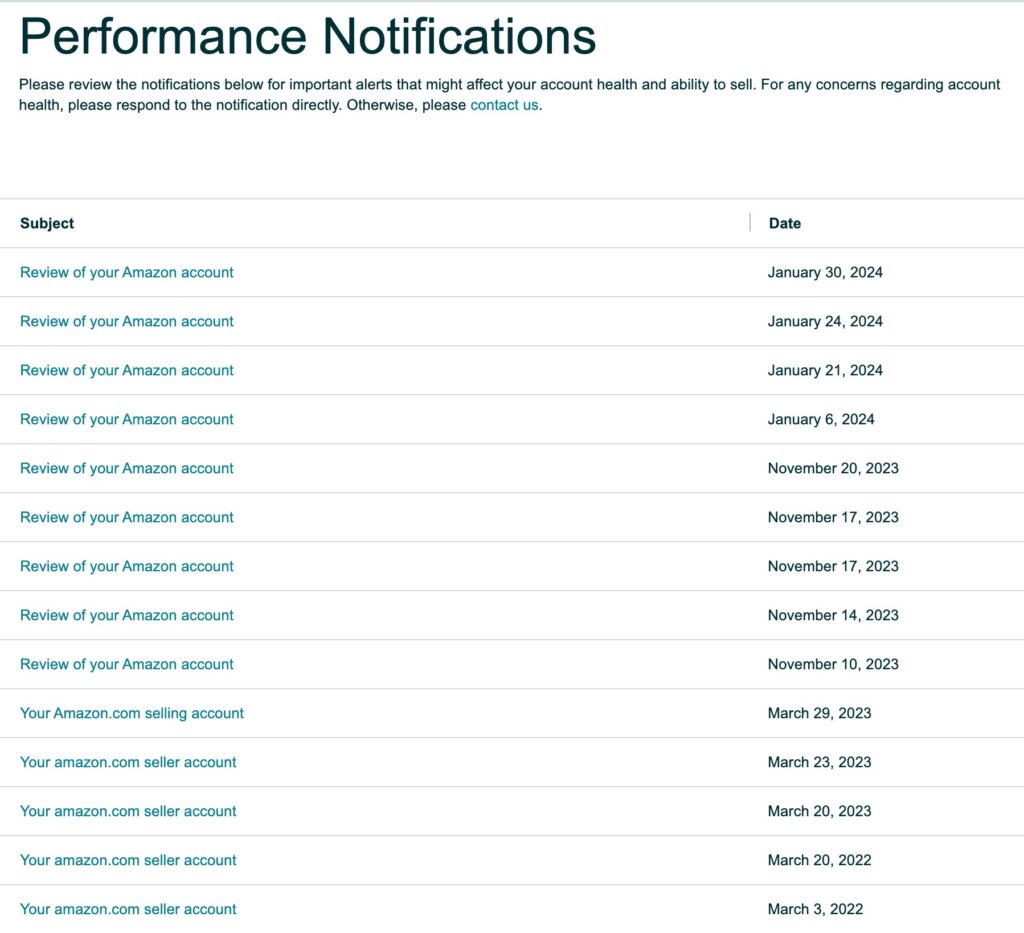Open 'Your Amazon.com selling account' from March 29, 2023
Screen dimensions: 1024x933
tap(132, 713)
